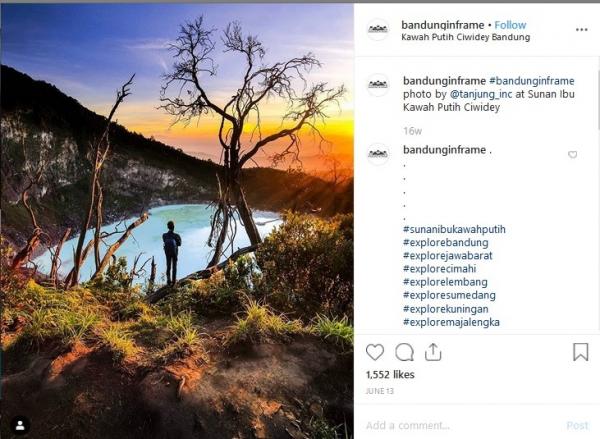Save the post with the bookmark icon

[x=580, y=352]
